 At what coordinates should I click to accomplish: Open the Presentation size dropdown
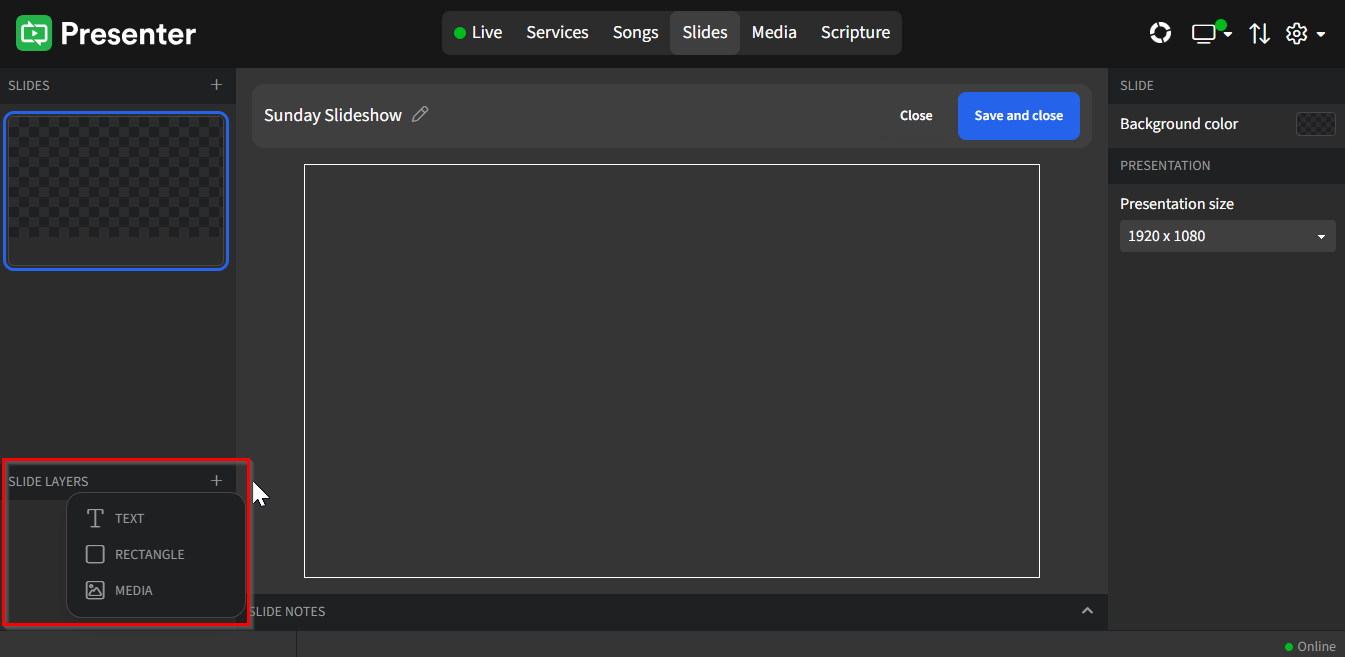tap(1227, 235)
